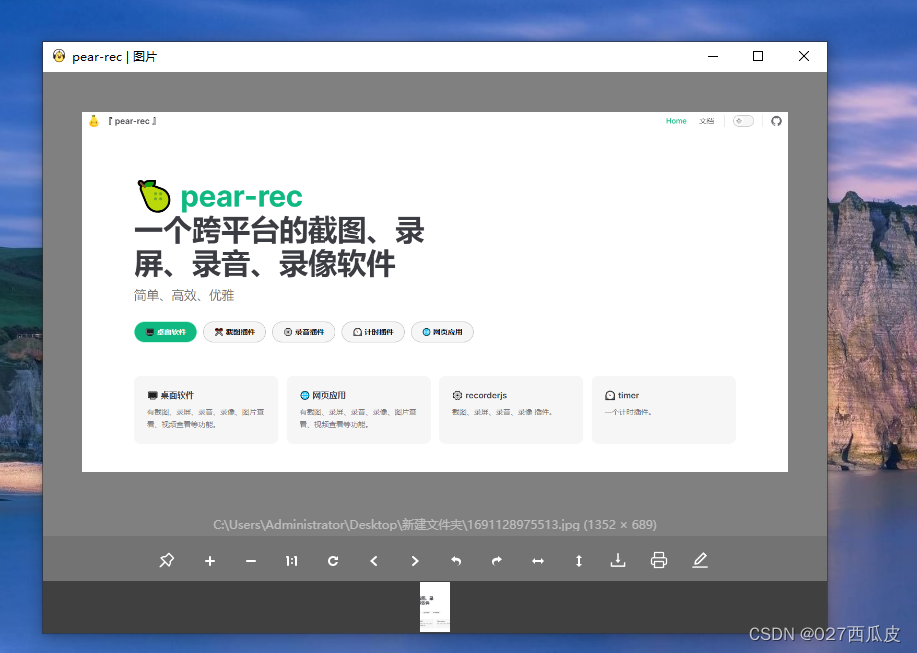Image resolution: width=917 pixels, height=653 pixels.
Task: Flip the image horizontally
Action: tap(538, 560)
